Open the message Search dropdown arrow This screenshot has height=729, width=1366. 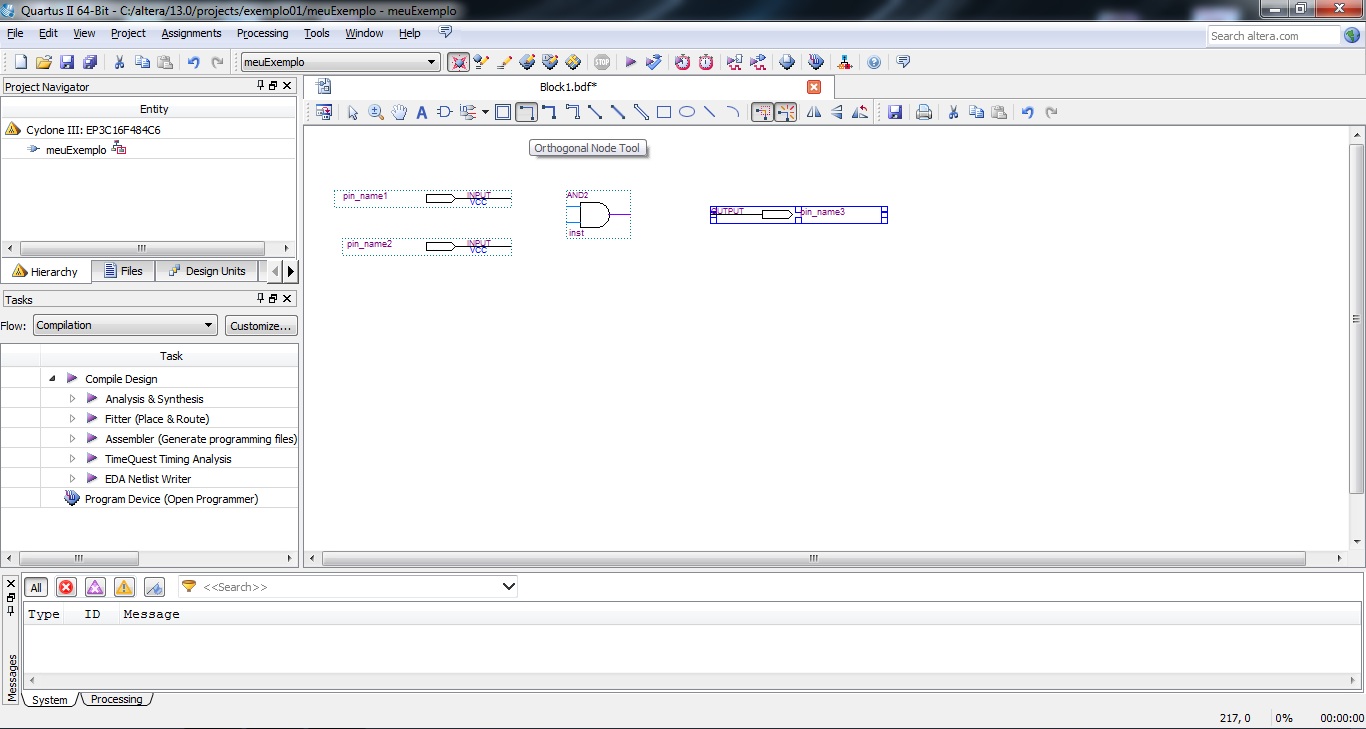coord(508,587)
